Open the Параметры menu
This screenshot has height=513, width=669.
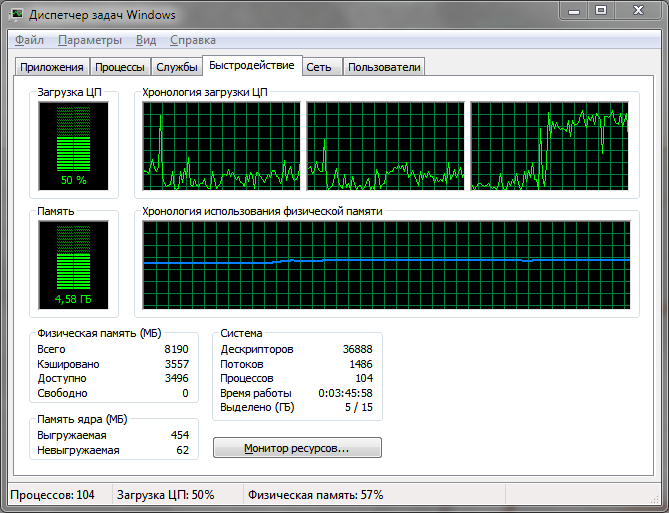90,41
